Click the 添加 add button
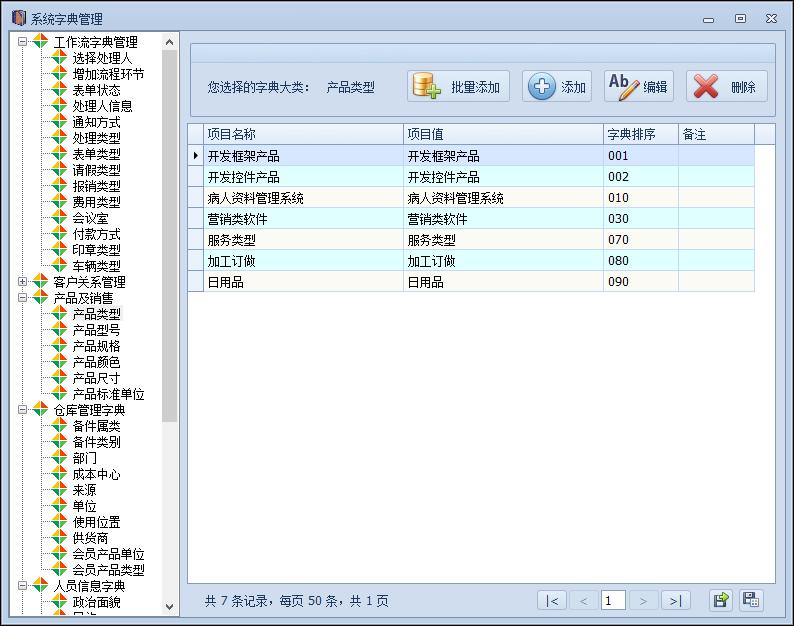The image size is (794, 626). (x=557, y=87)
